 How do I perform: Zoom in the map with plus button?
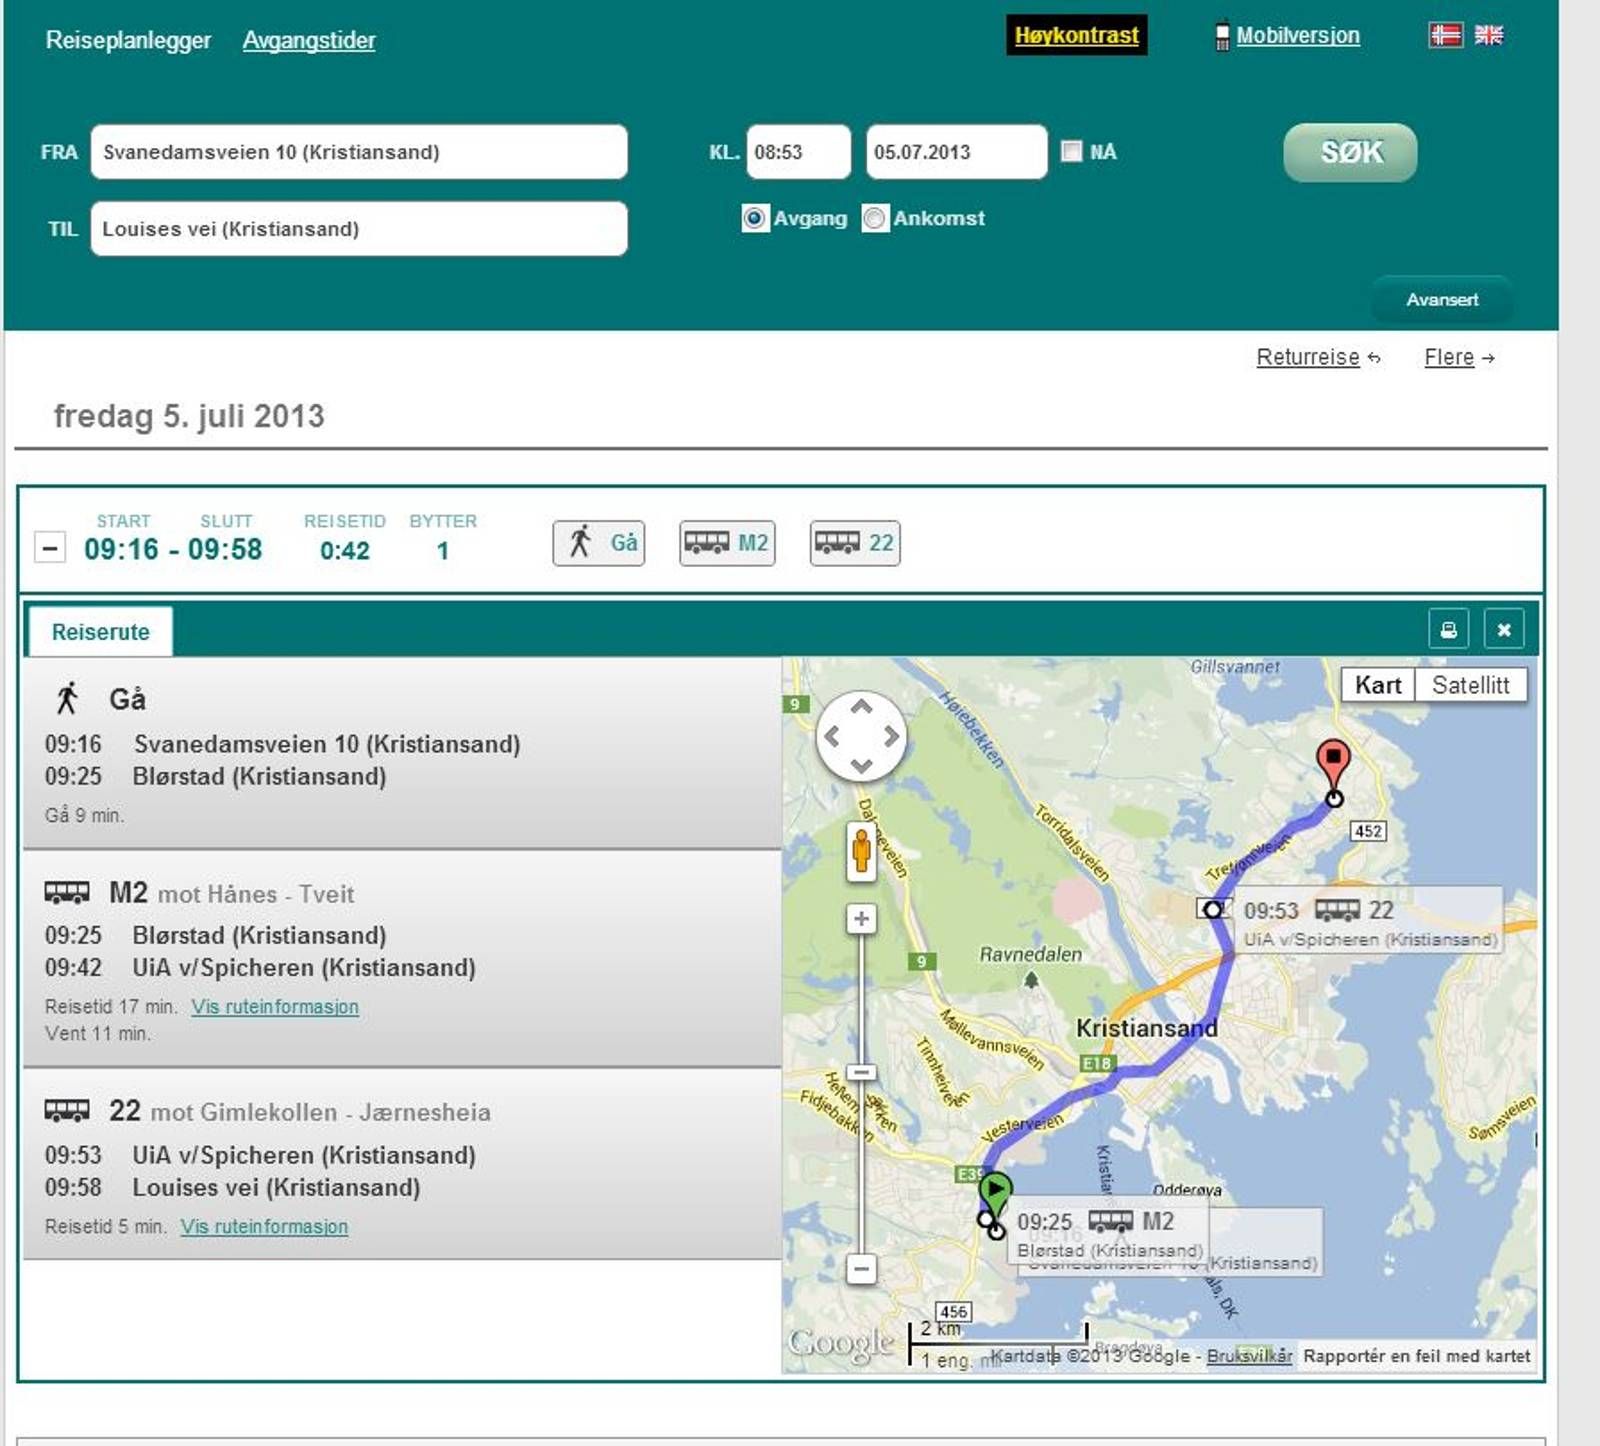861,919
